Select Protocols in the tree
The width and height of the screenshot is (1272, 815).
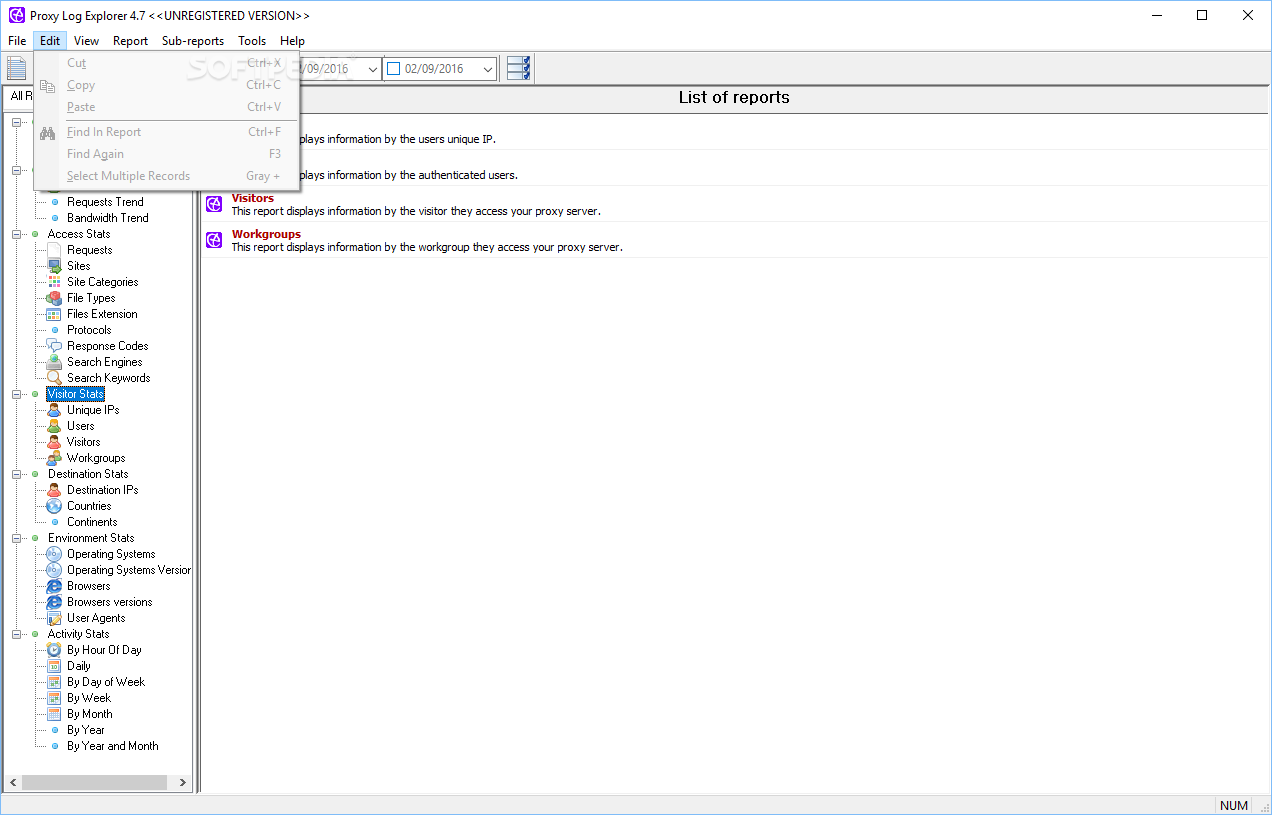[x=89, y=330]
